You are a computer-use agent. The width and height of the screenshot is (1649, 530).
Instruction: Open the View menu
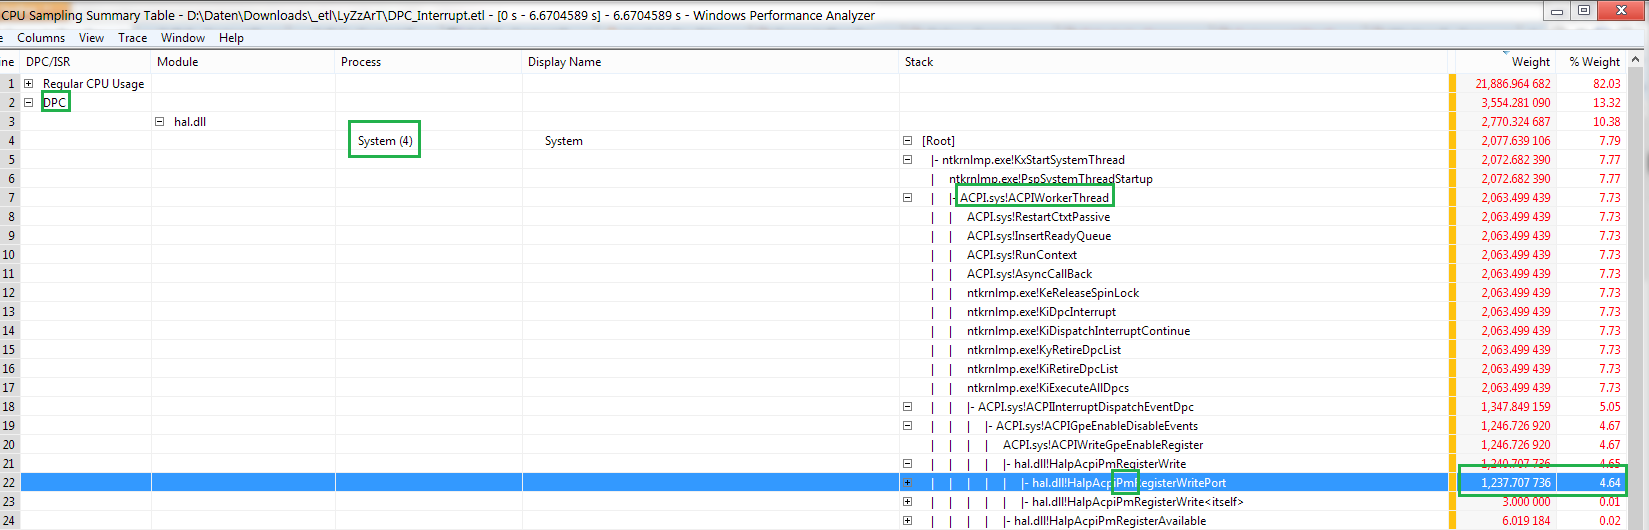click(91, 38)
